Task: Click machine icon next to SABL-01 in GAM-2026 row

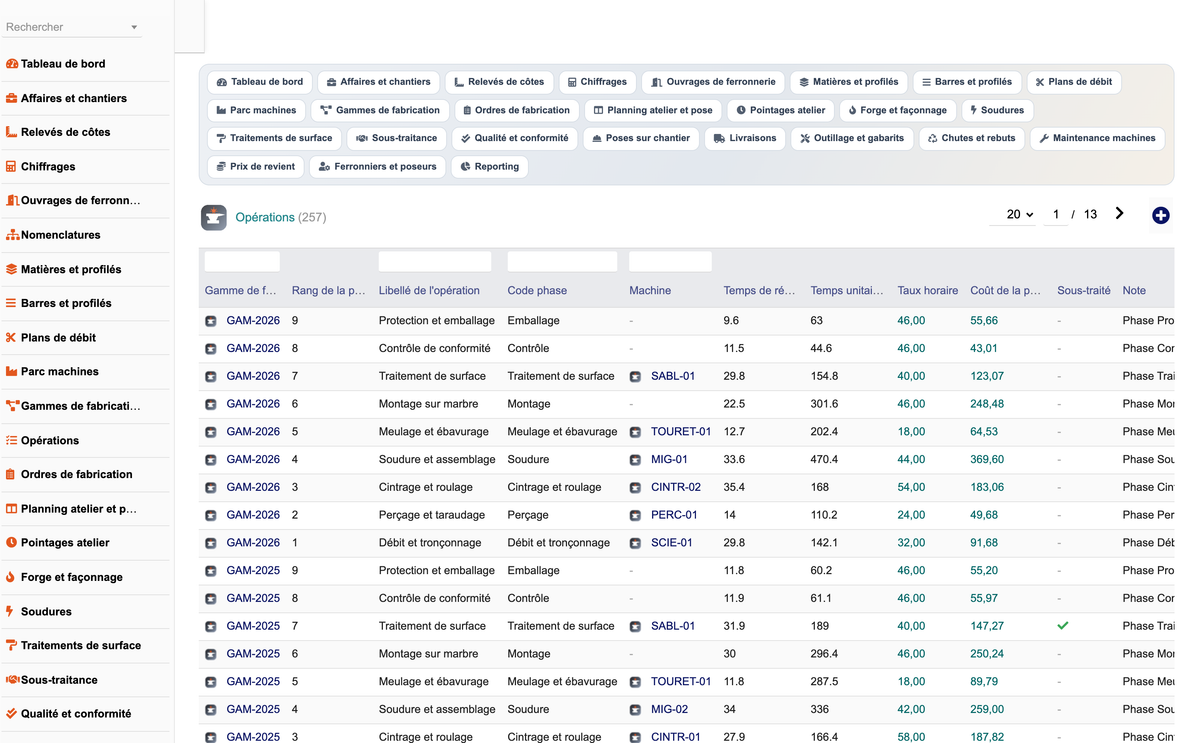Action: (635, 377)
